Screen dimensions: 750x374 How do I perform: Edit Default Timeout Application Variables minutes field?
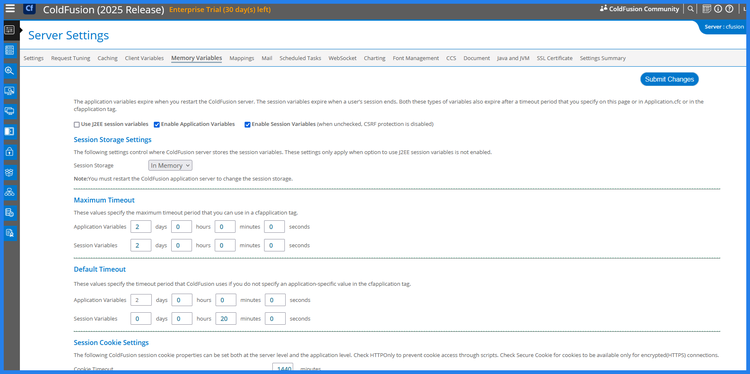click(x=225, y=300)
